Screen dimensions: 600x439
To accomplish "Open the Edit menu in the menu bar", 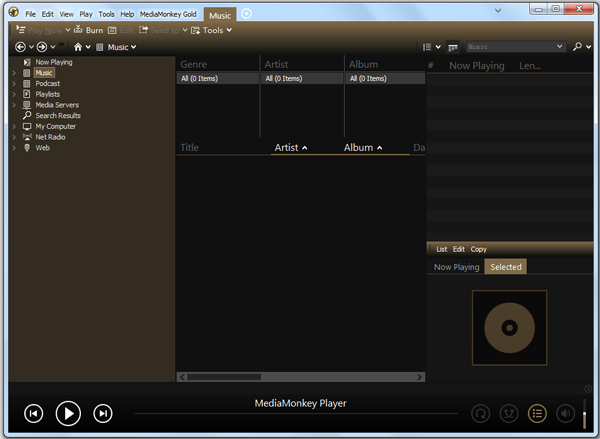I will tap(47, 14).
